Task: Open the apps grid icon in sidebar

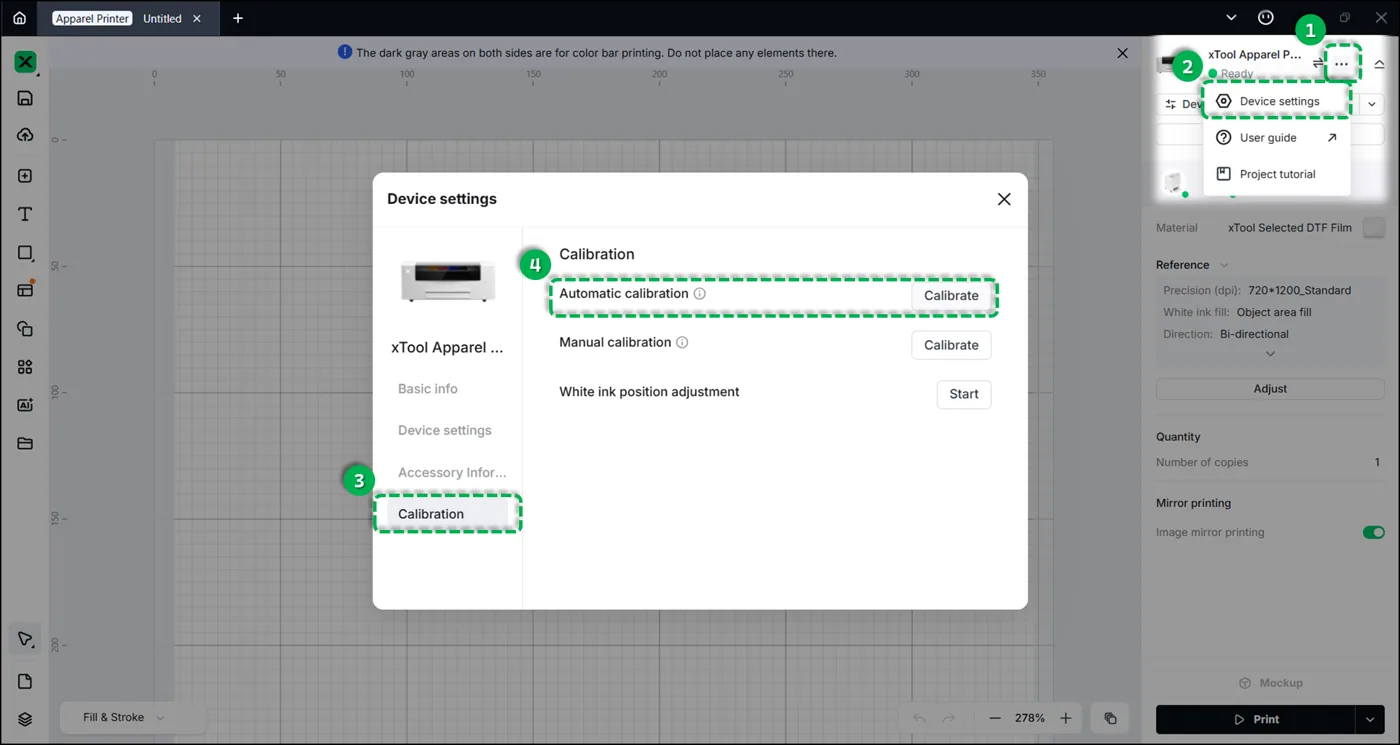Action: tap(25, 367)
